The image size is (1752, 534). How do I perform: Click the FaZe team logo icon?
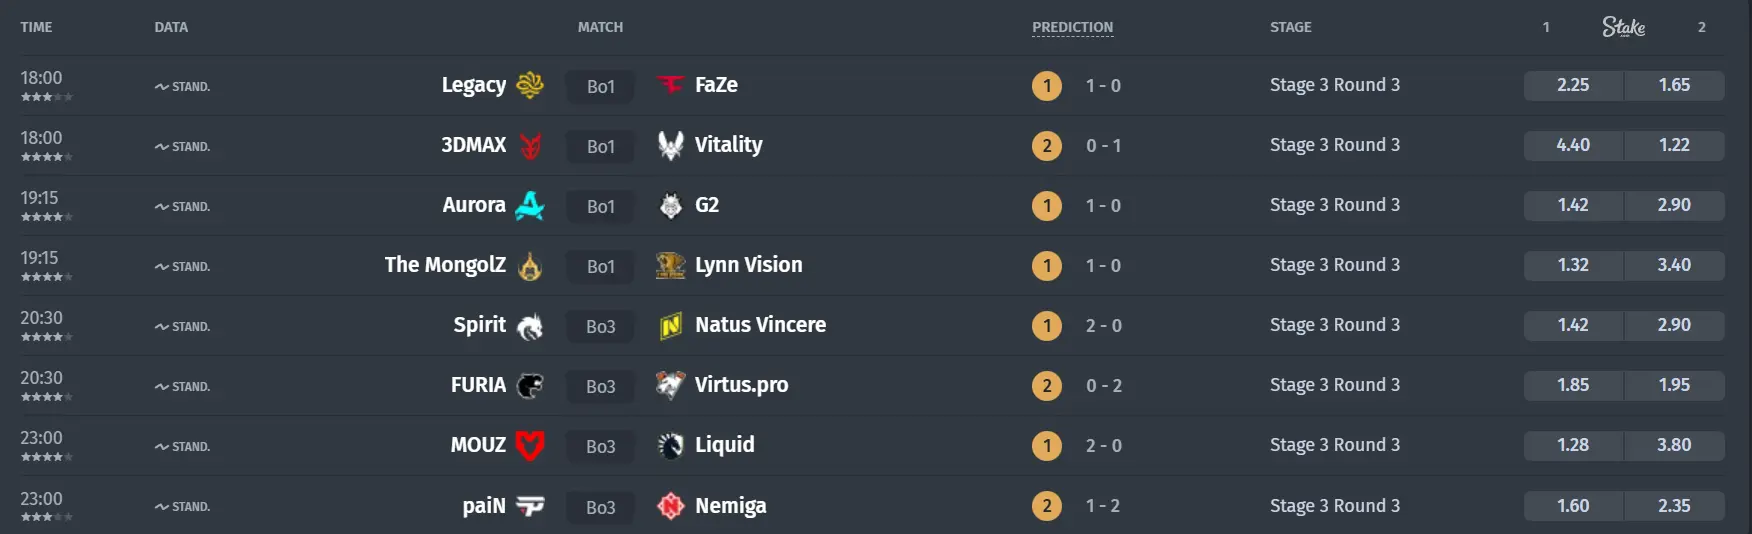click(x=670, y=85)
